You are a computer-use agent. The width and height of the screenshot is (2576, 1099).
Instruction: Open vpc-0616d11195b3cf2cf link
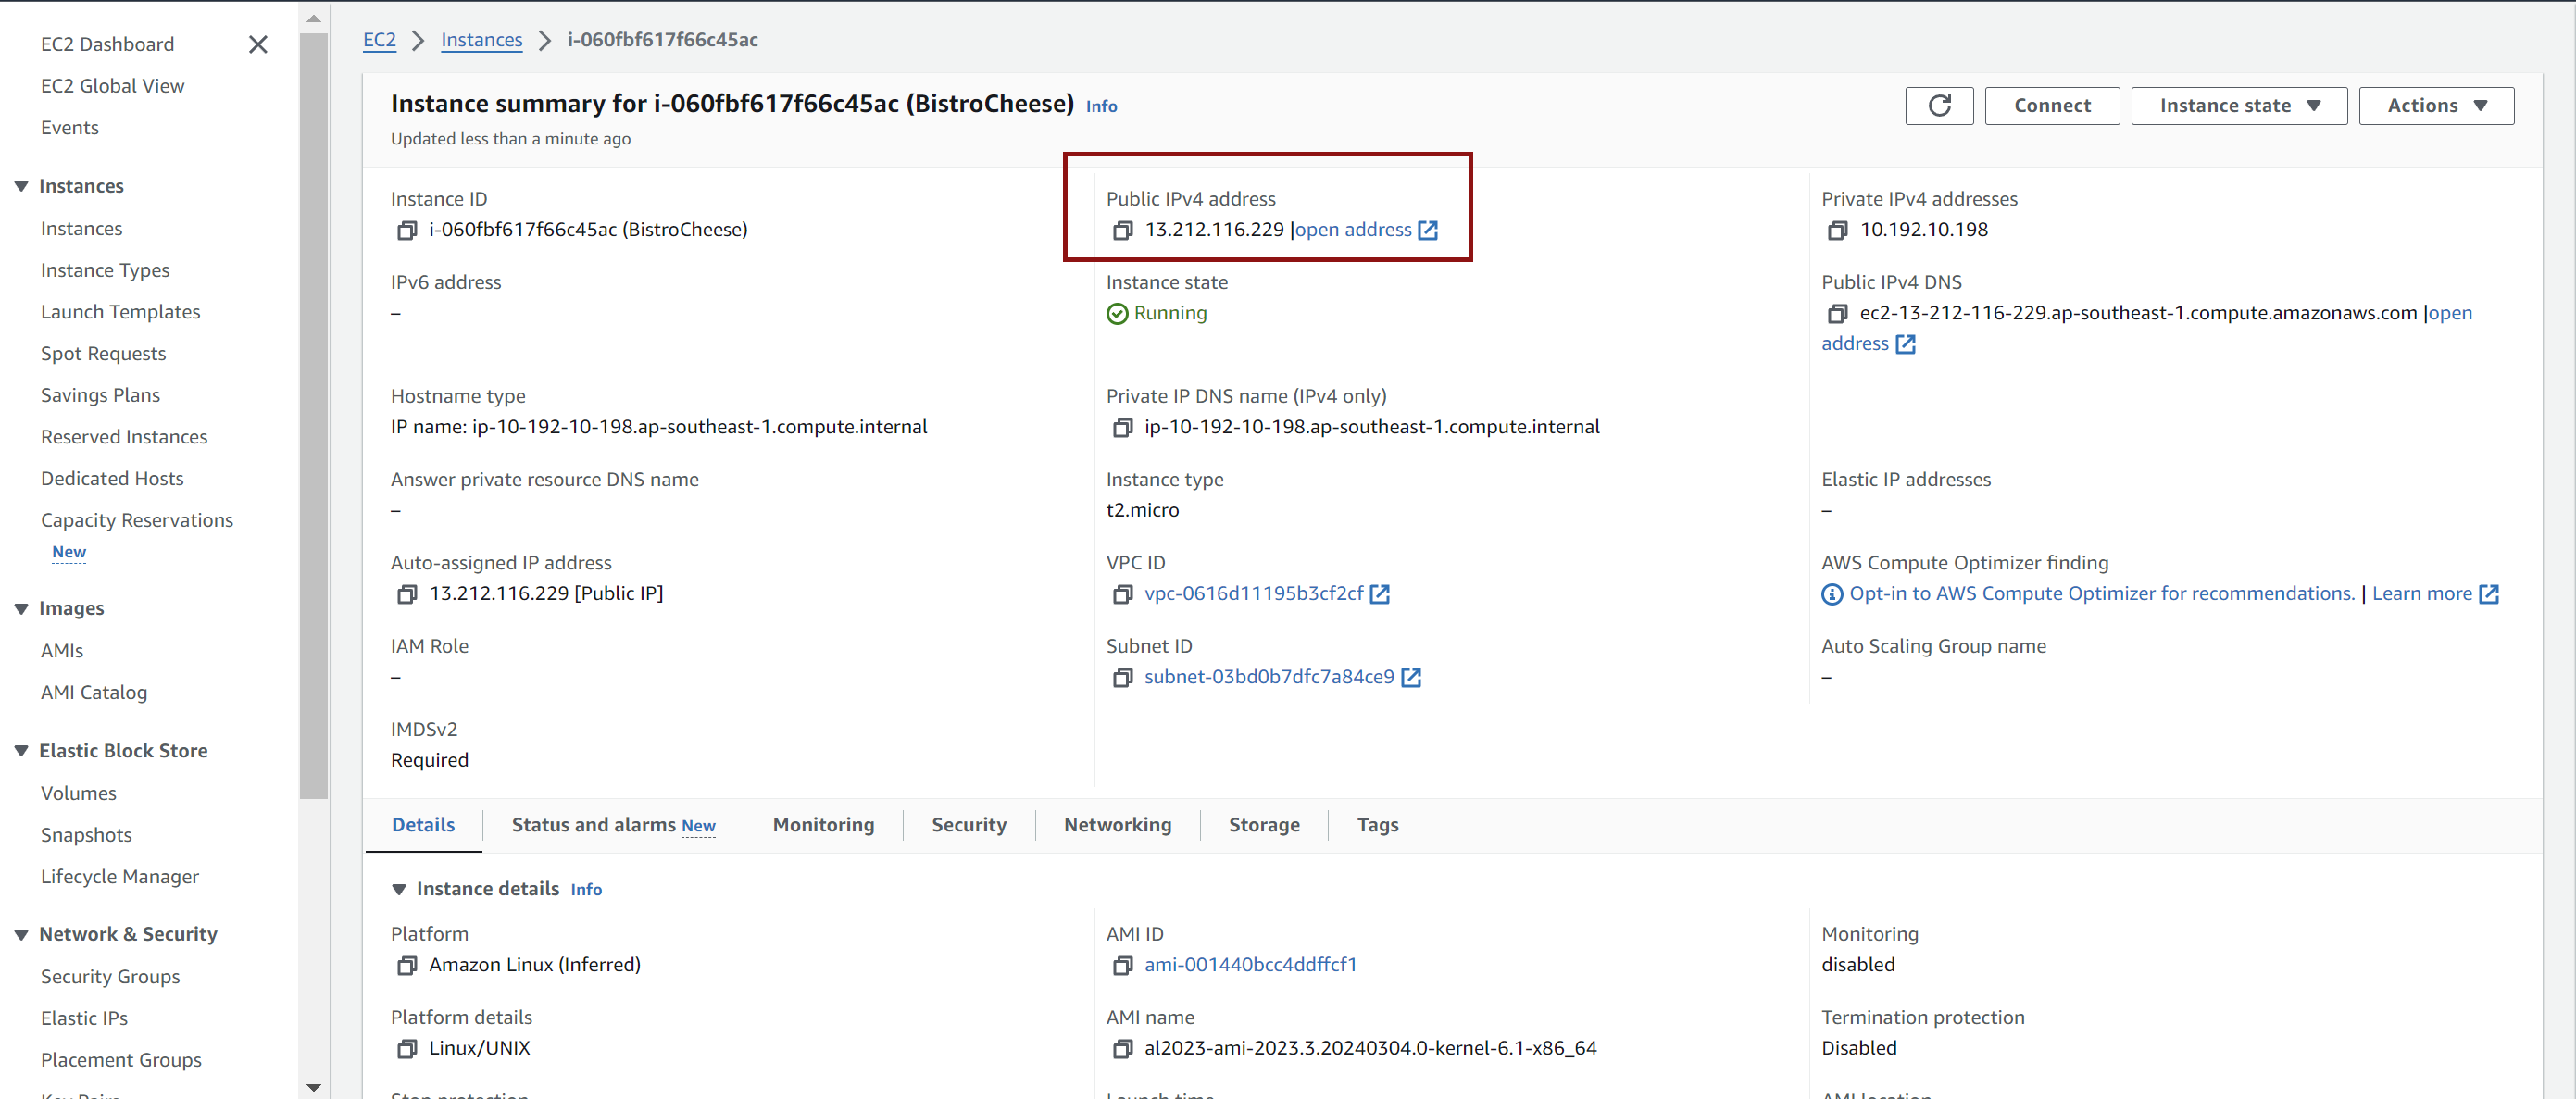(x=1254, y=594)
